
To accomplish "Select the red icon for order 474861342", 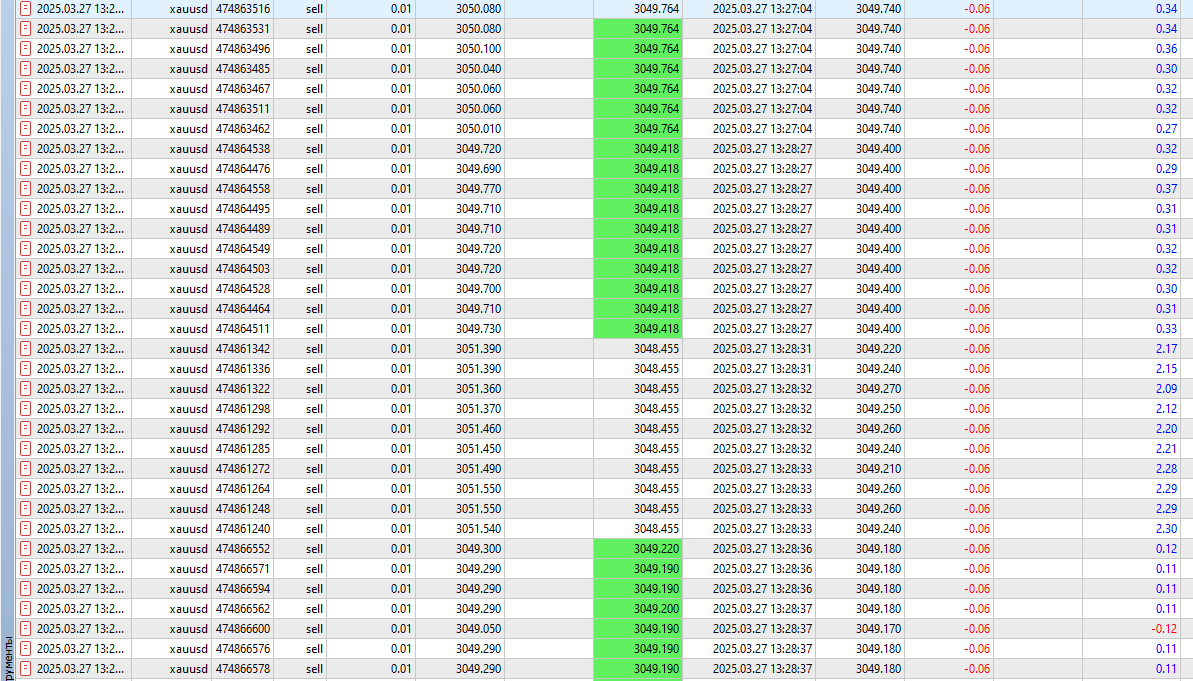I will pos(25,349).
